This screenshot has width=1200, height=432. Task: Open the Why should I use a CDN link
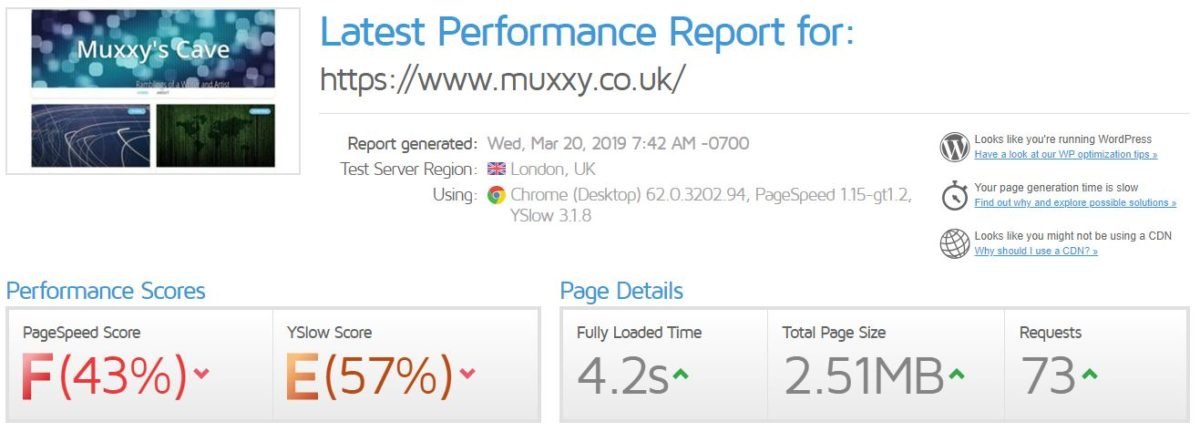[1036, 250]
